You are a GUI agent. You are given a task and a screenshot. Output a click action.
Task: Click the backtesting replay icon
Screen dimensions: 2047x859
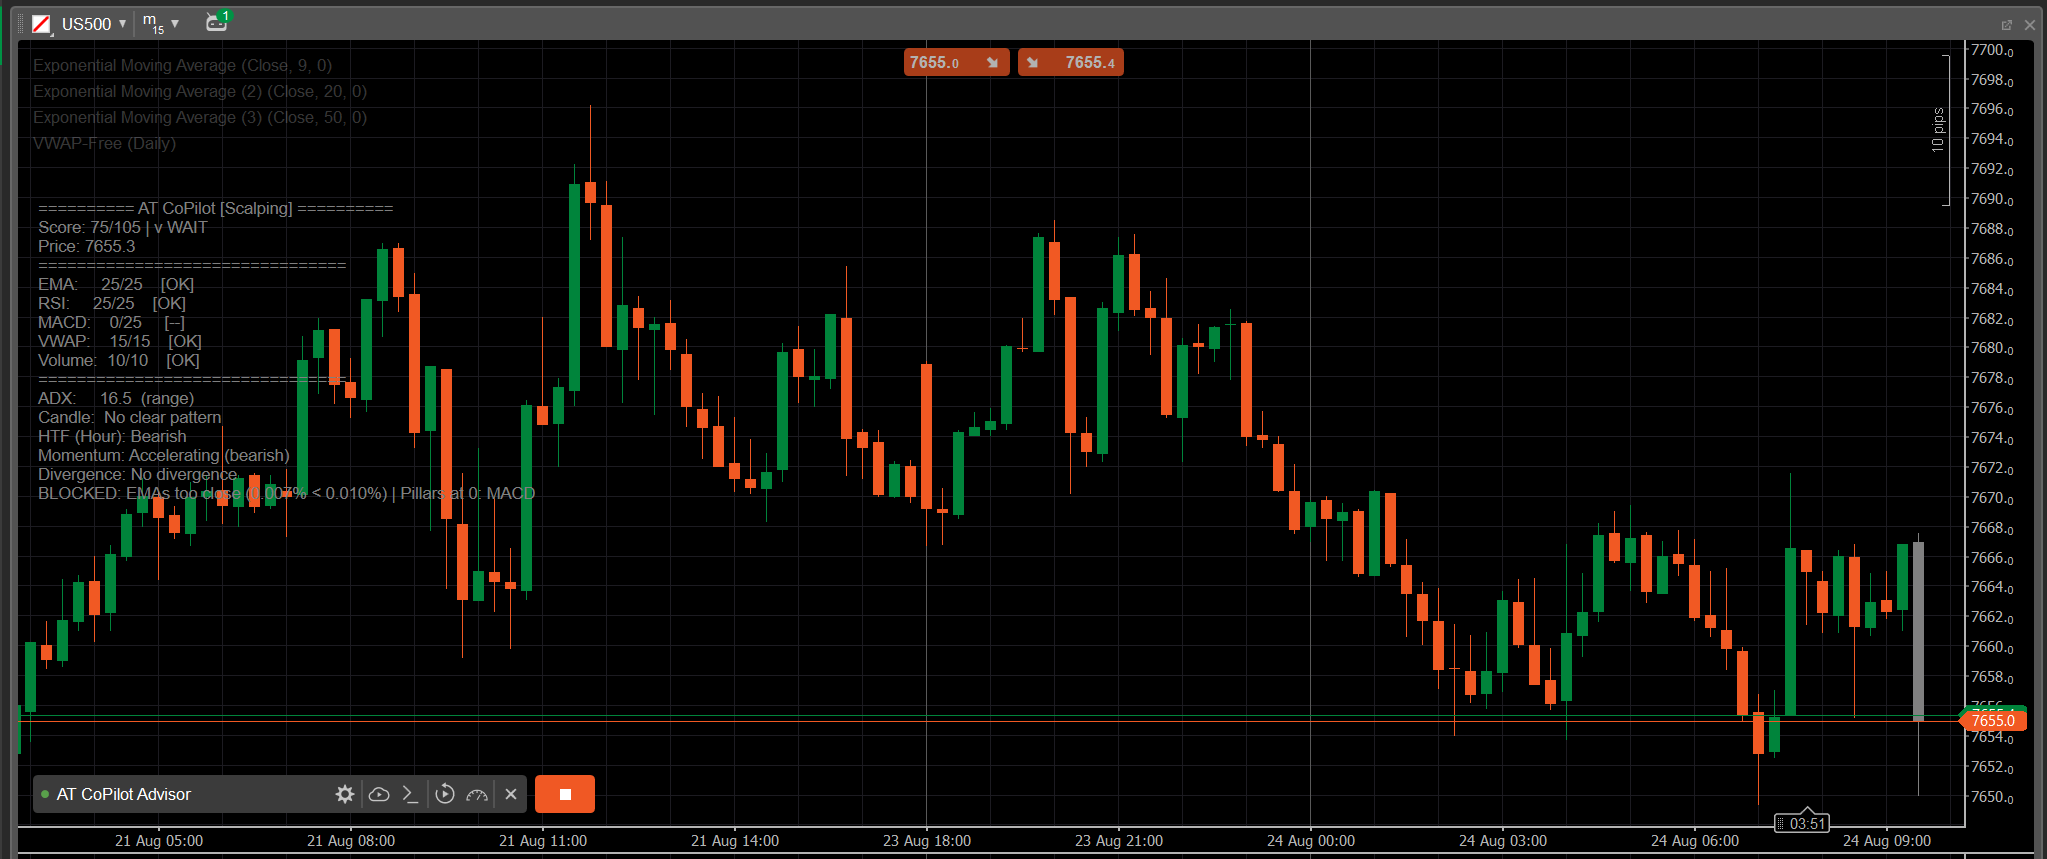[x=445, y=794]
